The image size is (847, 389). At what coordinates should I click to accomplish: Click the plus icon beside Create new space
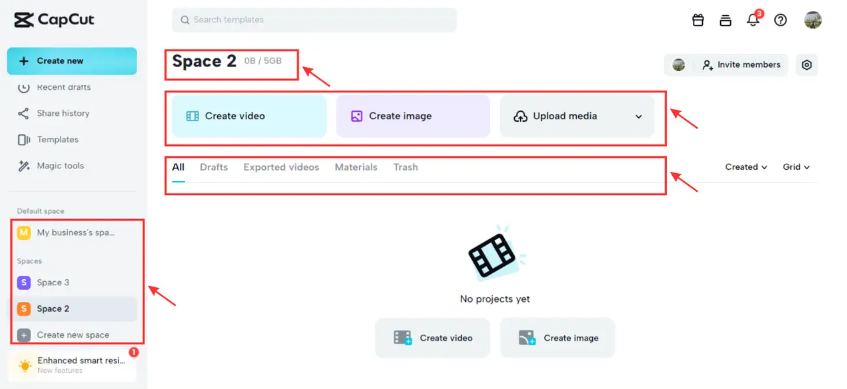tap(23, 335)
